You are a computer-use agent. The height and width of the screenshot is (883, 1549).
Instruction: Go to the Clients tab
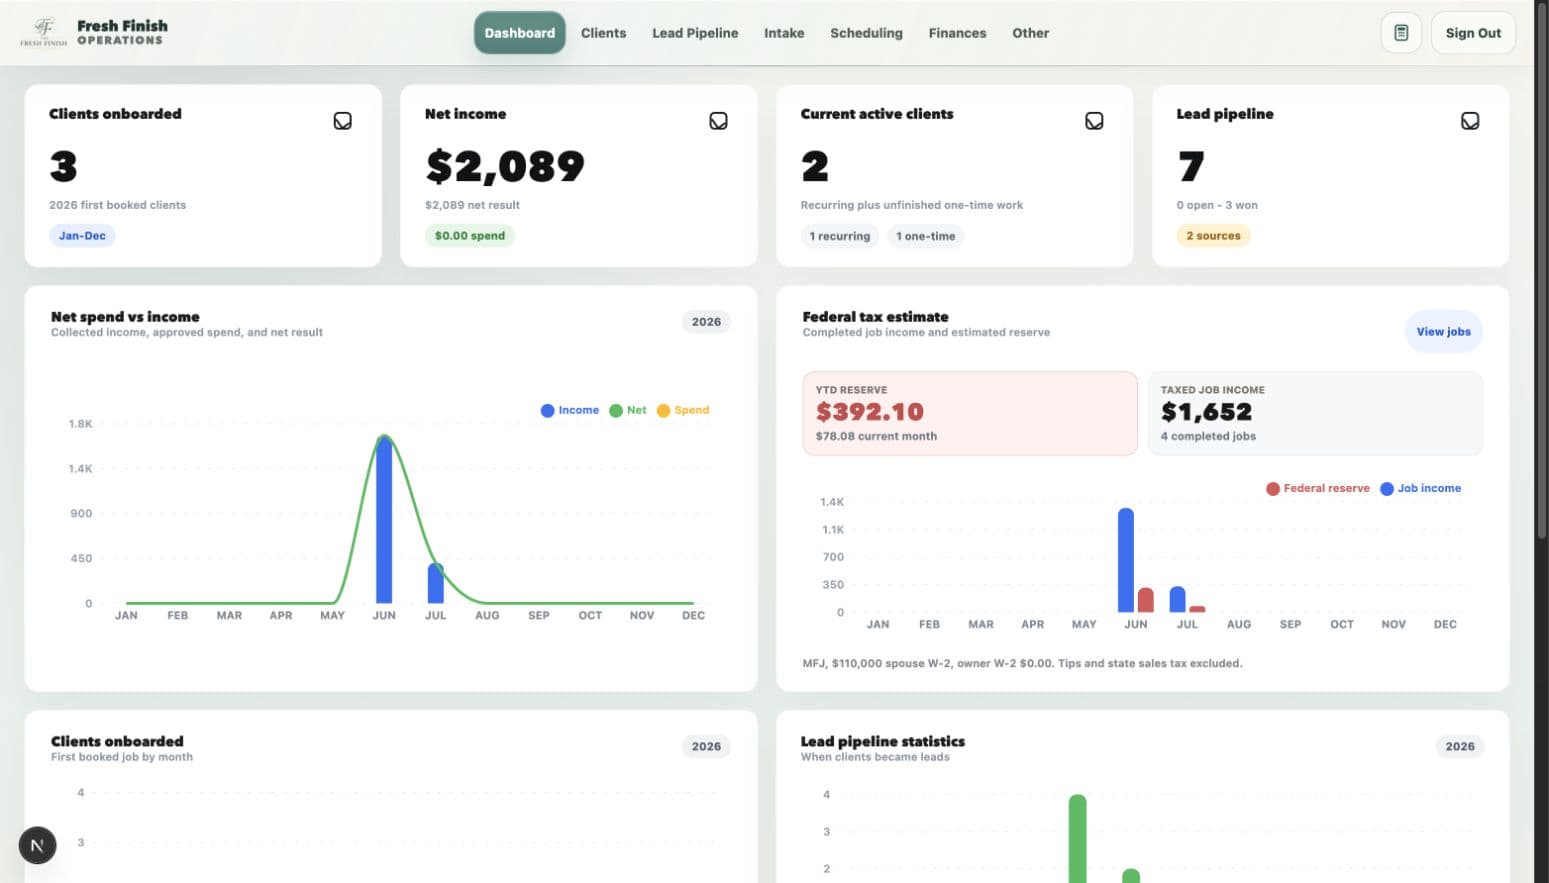(x=604, y=33)
